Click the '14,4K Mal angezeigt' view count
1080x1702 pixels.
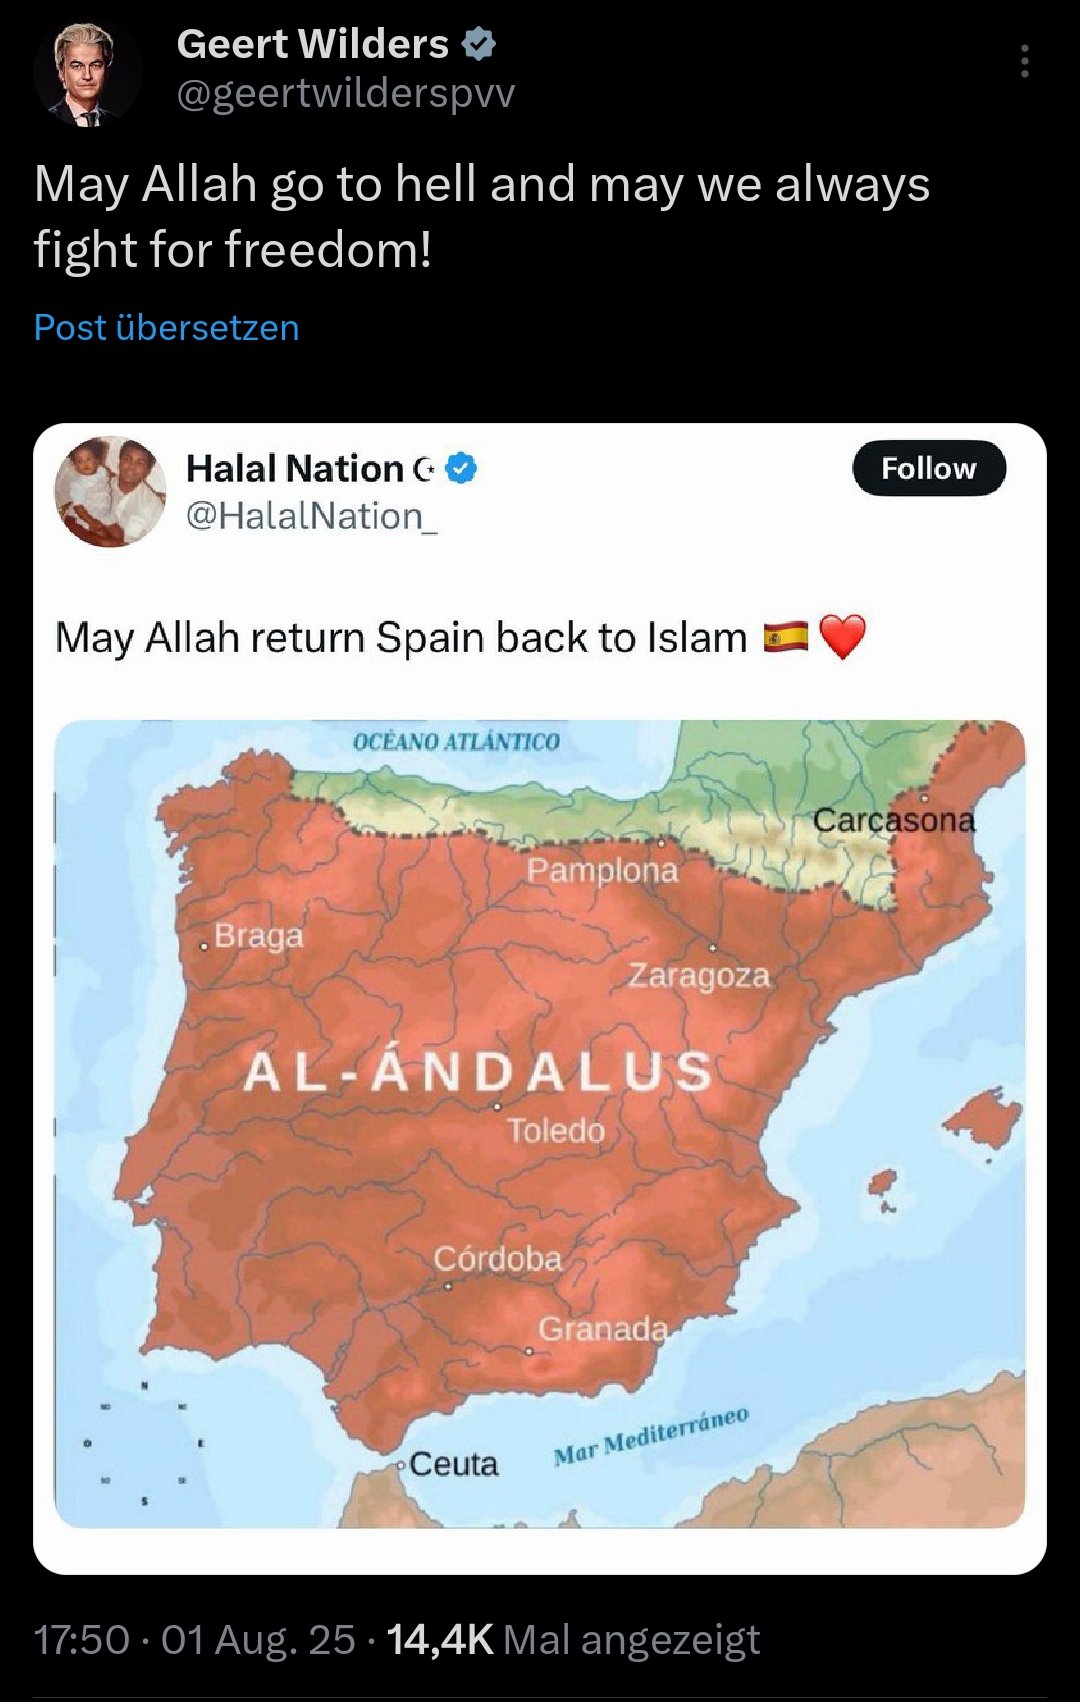[x=573, y=1640]
